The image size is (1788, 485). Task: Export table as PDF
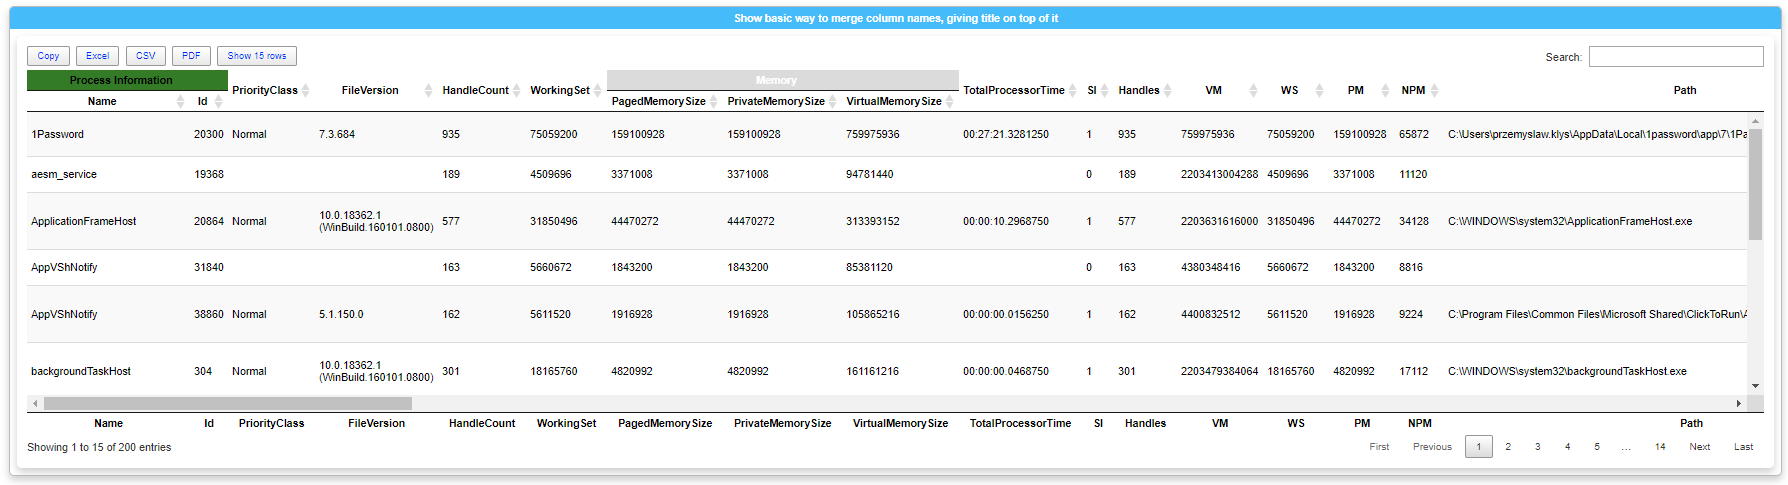coord(191,56)
